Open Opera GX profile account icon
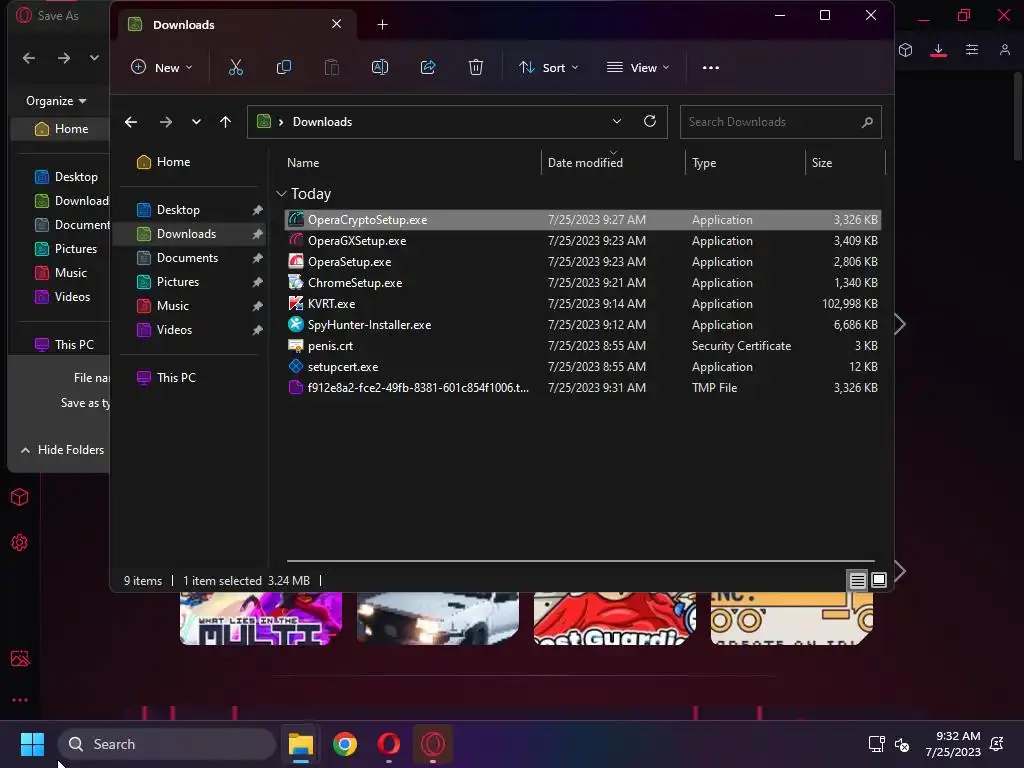Image resolution: width=1024 pixels, height=768 pixels. pos(1004,50)
